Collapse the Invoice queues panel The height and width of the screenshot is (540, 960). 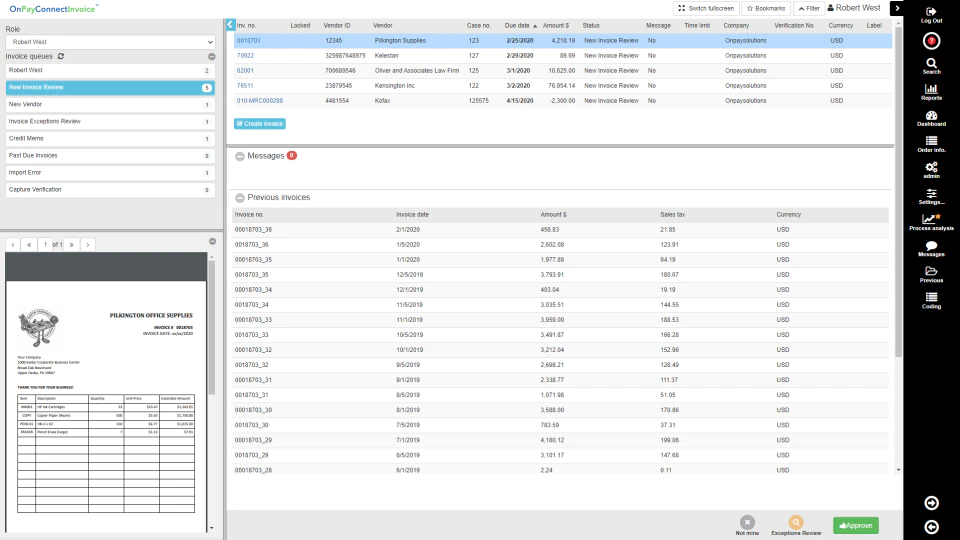pos(212,56)
